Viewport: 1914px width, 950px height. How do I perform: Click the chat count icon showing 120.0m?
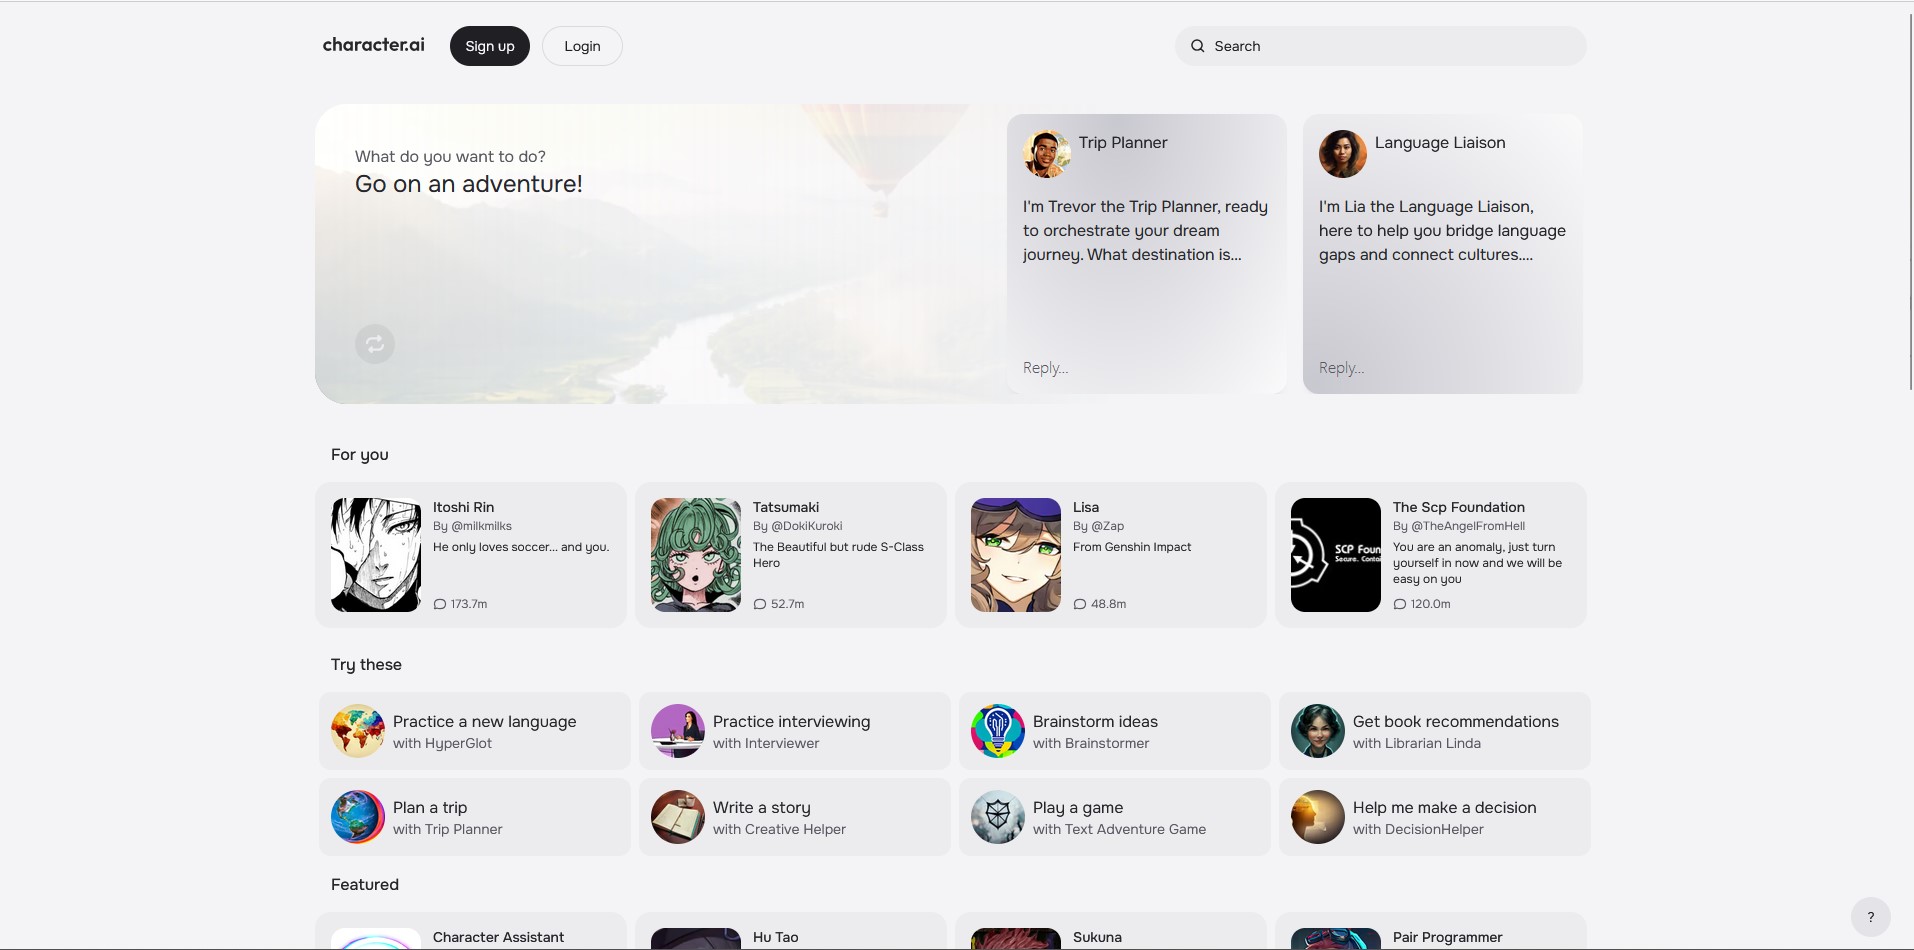pos(1400,604)
